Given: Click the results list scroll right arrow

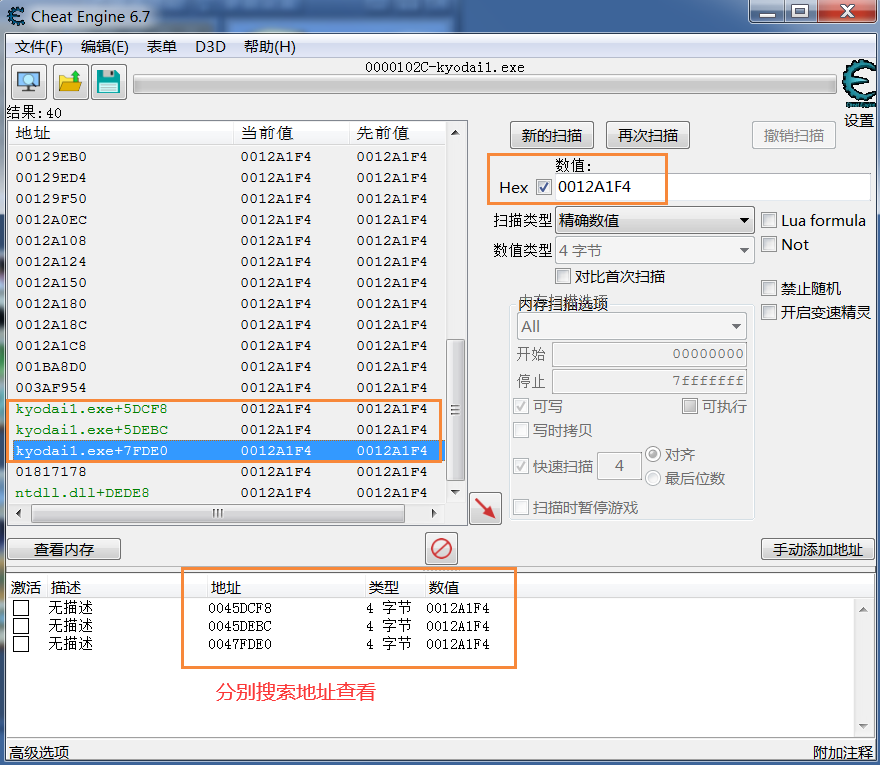Looking at the screenshot, I should point(434,513).
